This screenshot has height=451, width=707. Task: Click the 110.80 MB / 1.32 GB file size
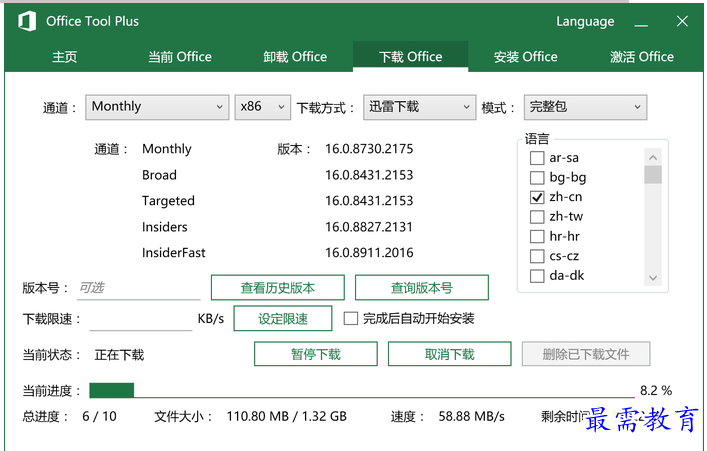(286, 416)
